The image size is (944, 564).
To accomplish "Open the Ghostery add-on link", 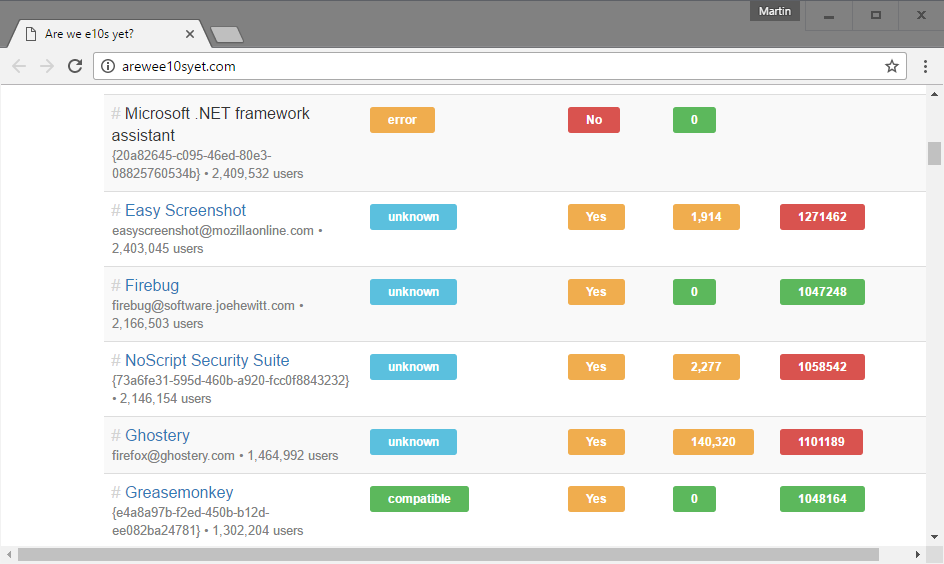I will coord(157,435).
